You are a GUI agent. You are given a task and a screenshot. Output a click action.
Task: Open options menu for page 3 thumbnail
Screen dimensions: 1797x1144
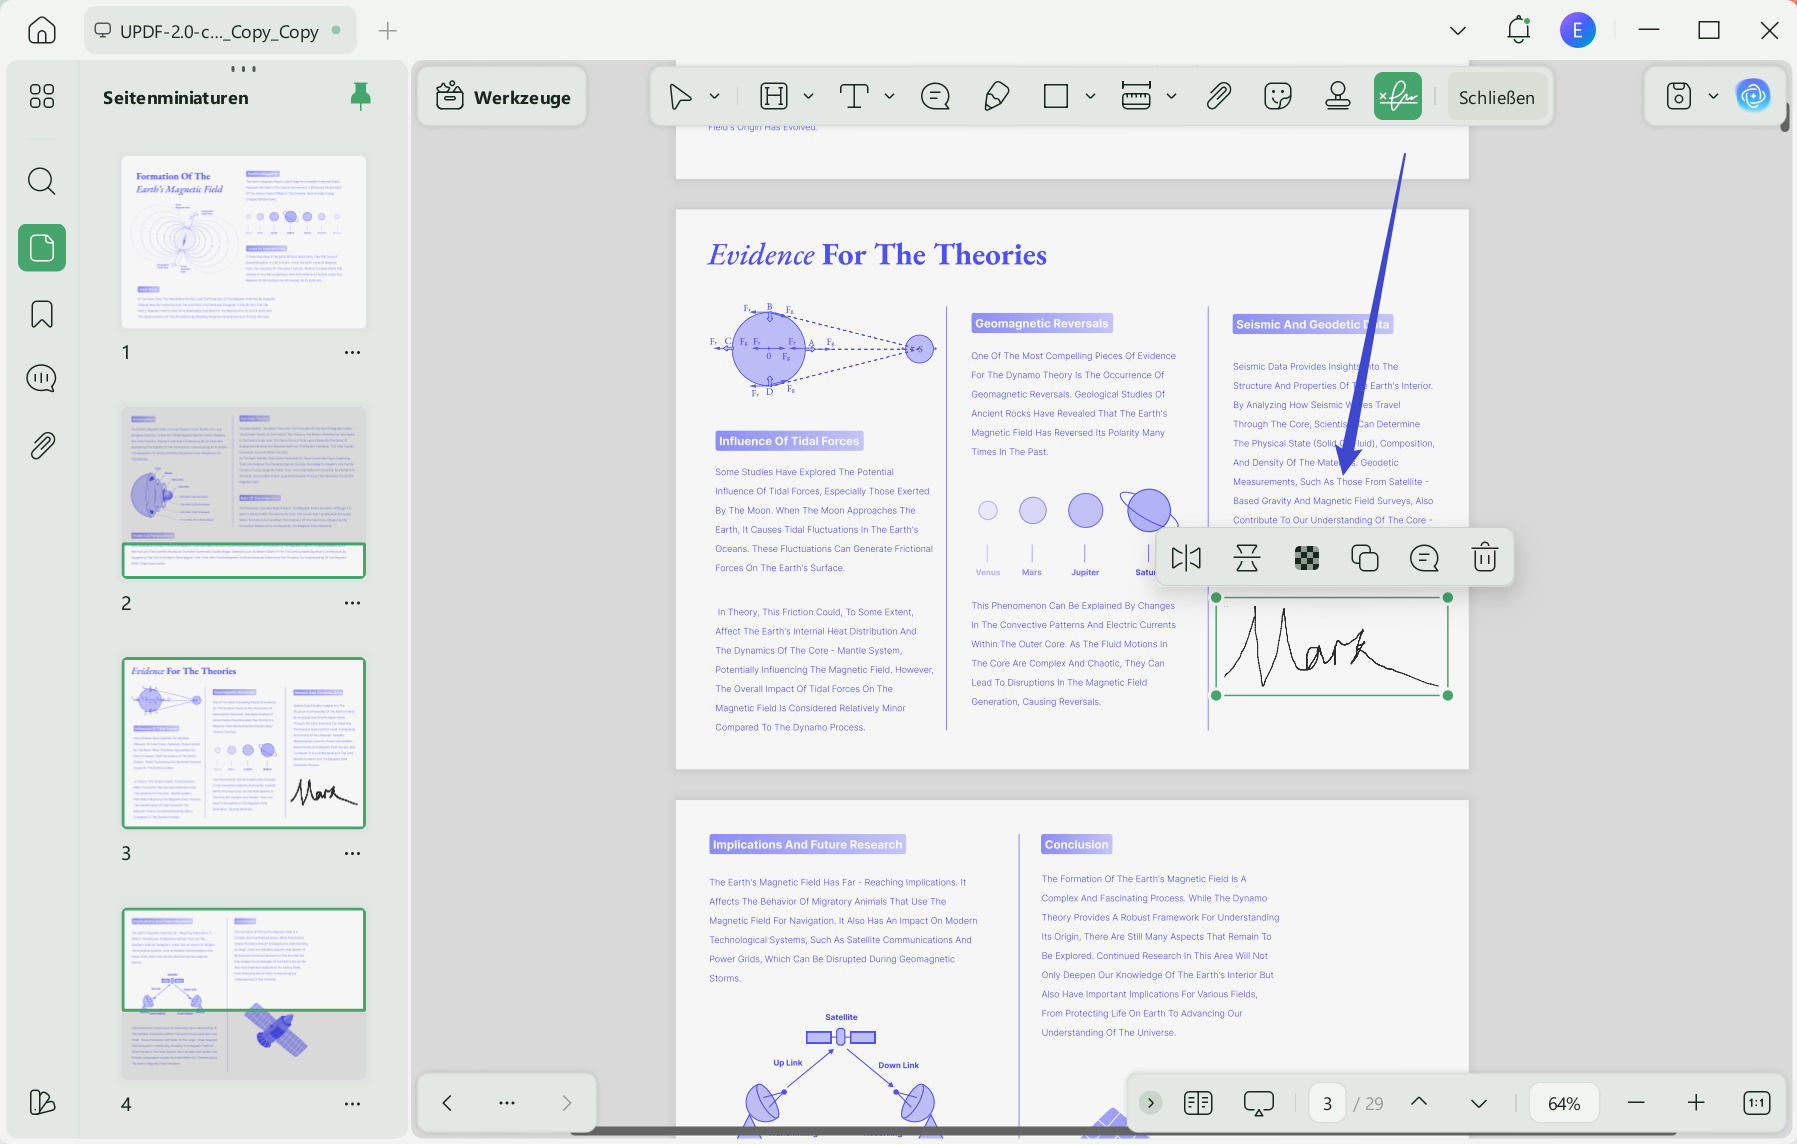pos(352,854)
